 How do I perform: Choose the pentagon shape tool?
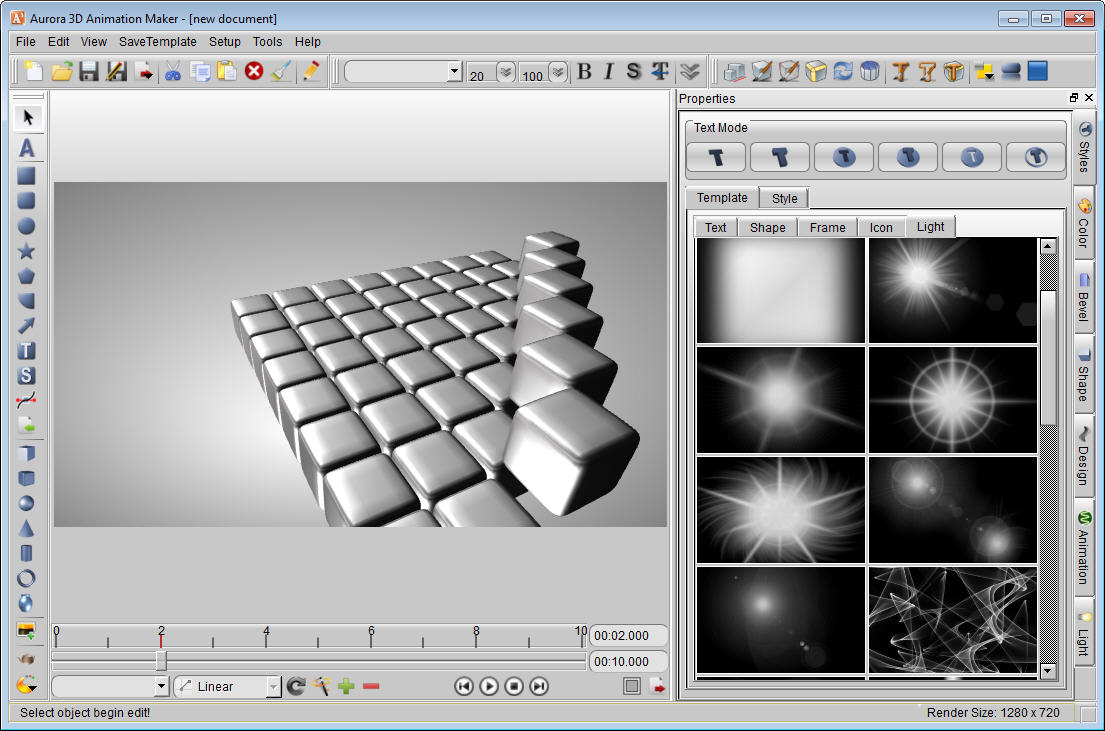tap(27, 276)
